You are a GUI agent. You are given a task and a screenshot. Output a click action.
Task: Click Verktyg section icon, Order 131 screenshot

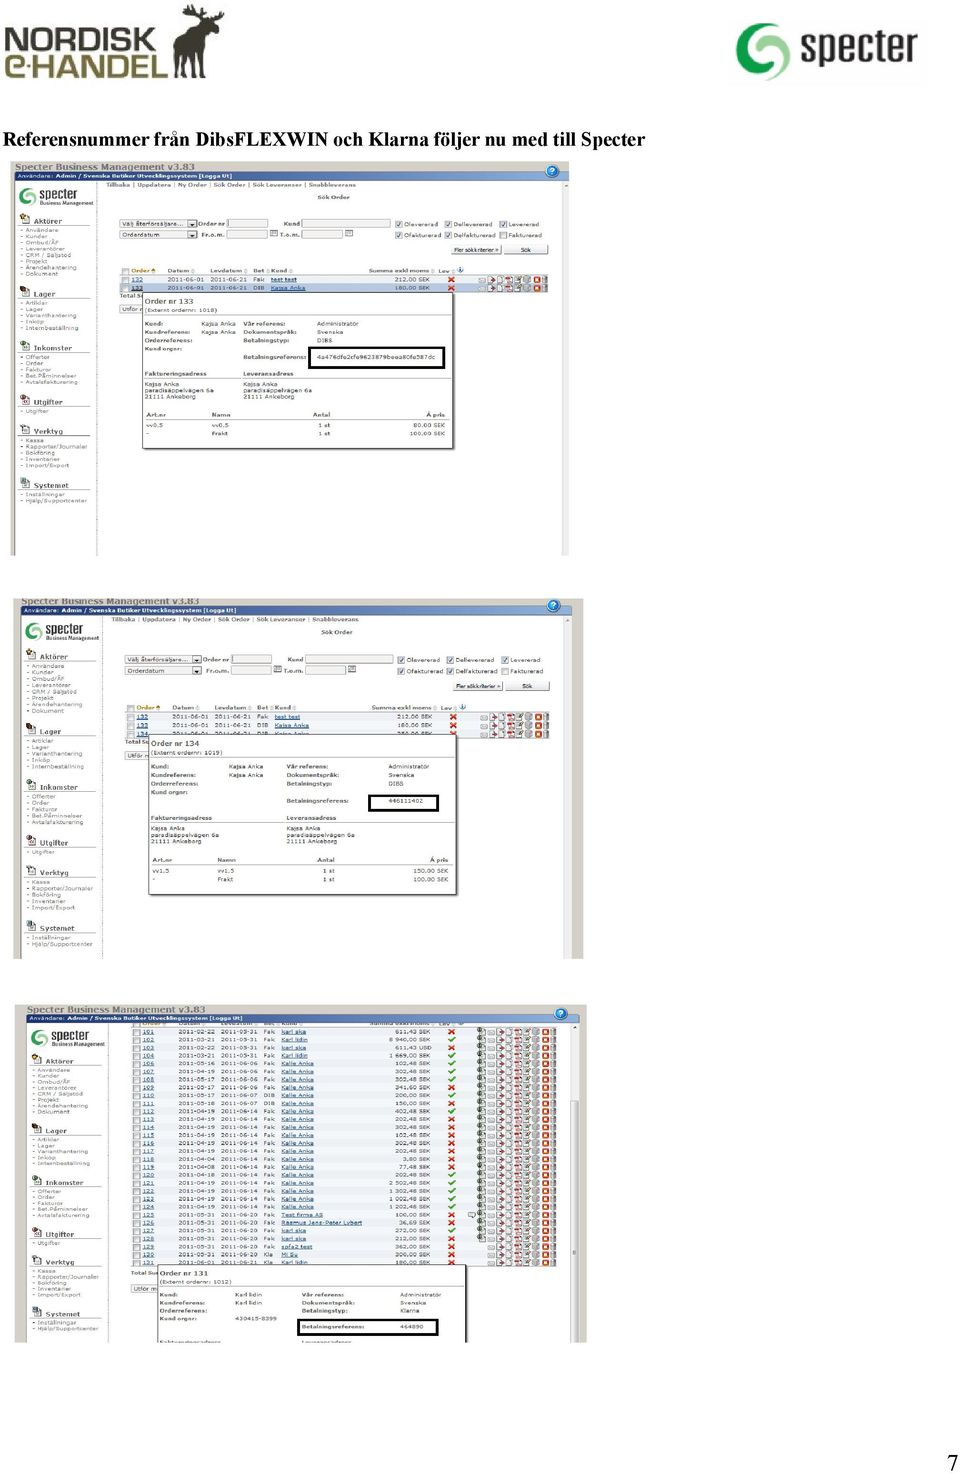[37, 1261]
